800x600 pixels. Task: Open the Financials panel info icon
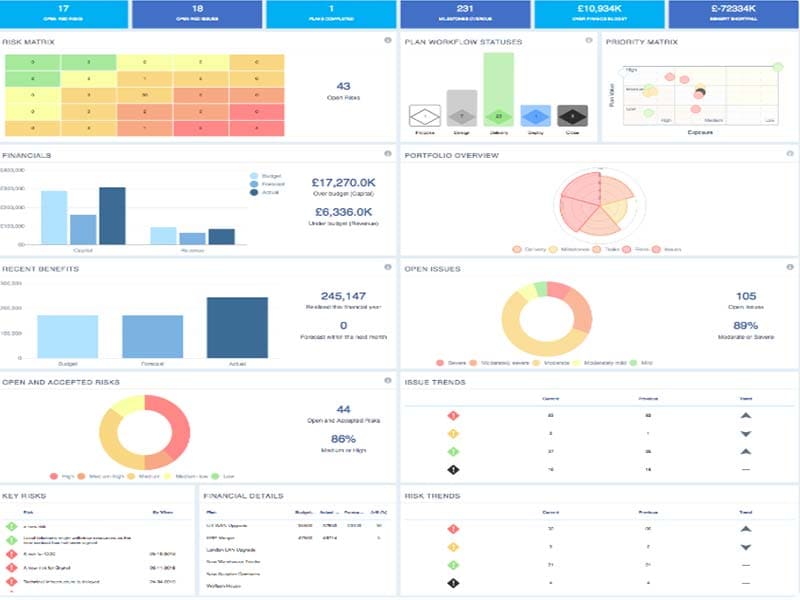(388, 155)
